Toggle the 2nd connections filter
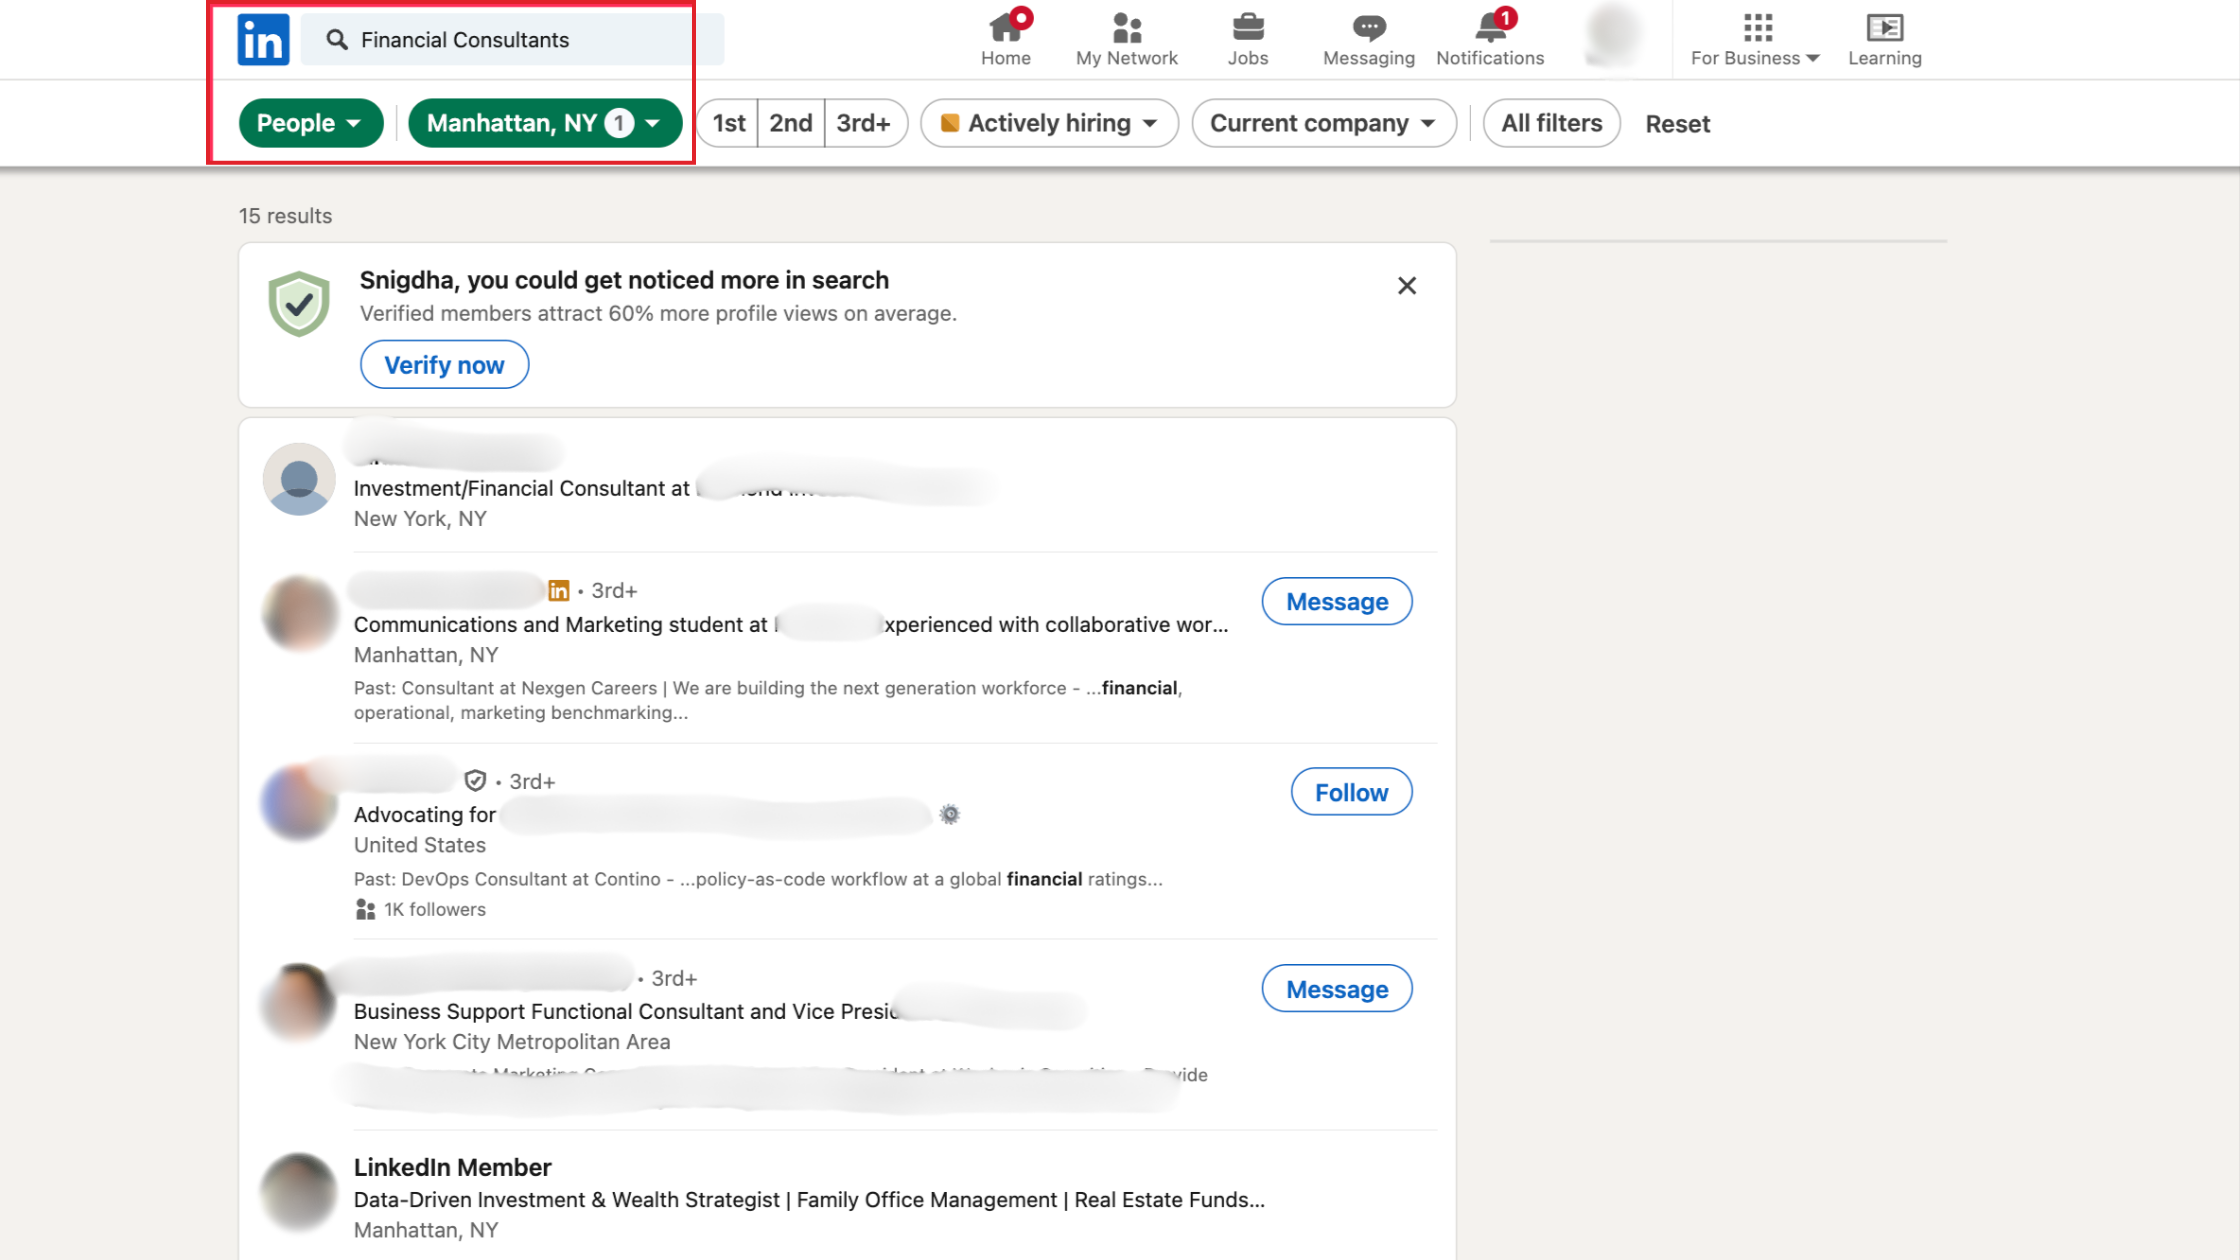This screenshot has height=1260, width=2240. click(791, 123)
